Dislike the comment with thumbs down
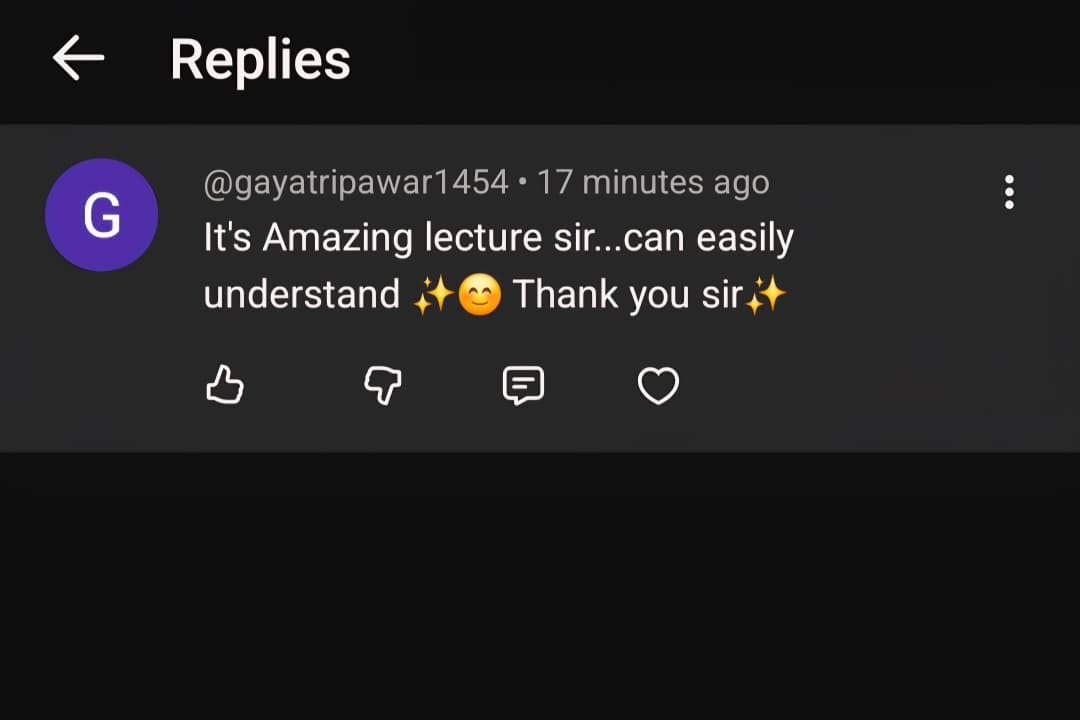The image size is (1080, 720). (383, 385)
